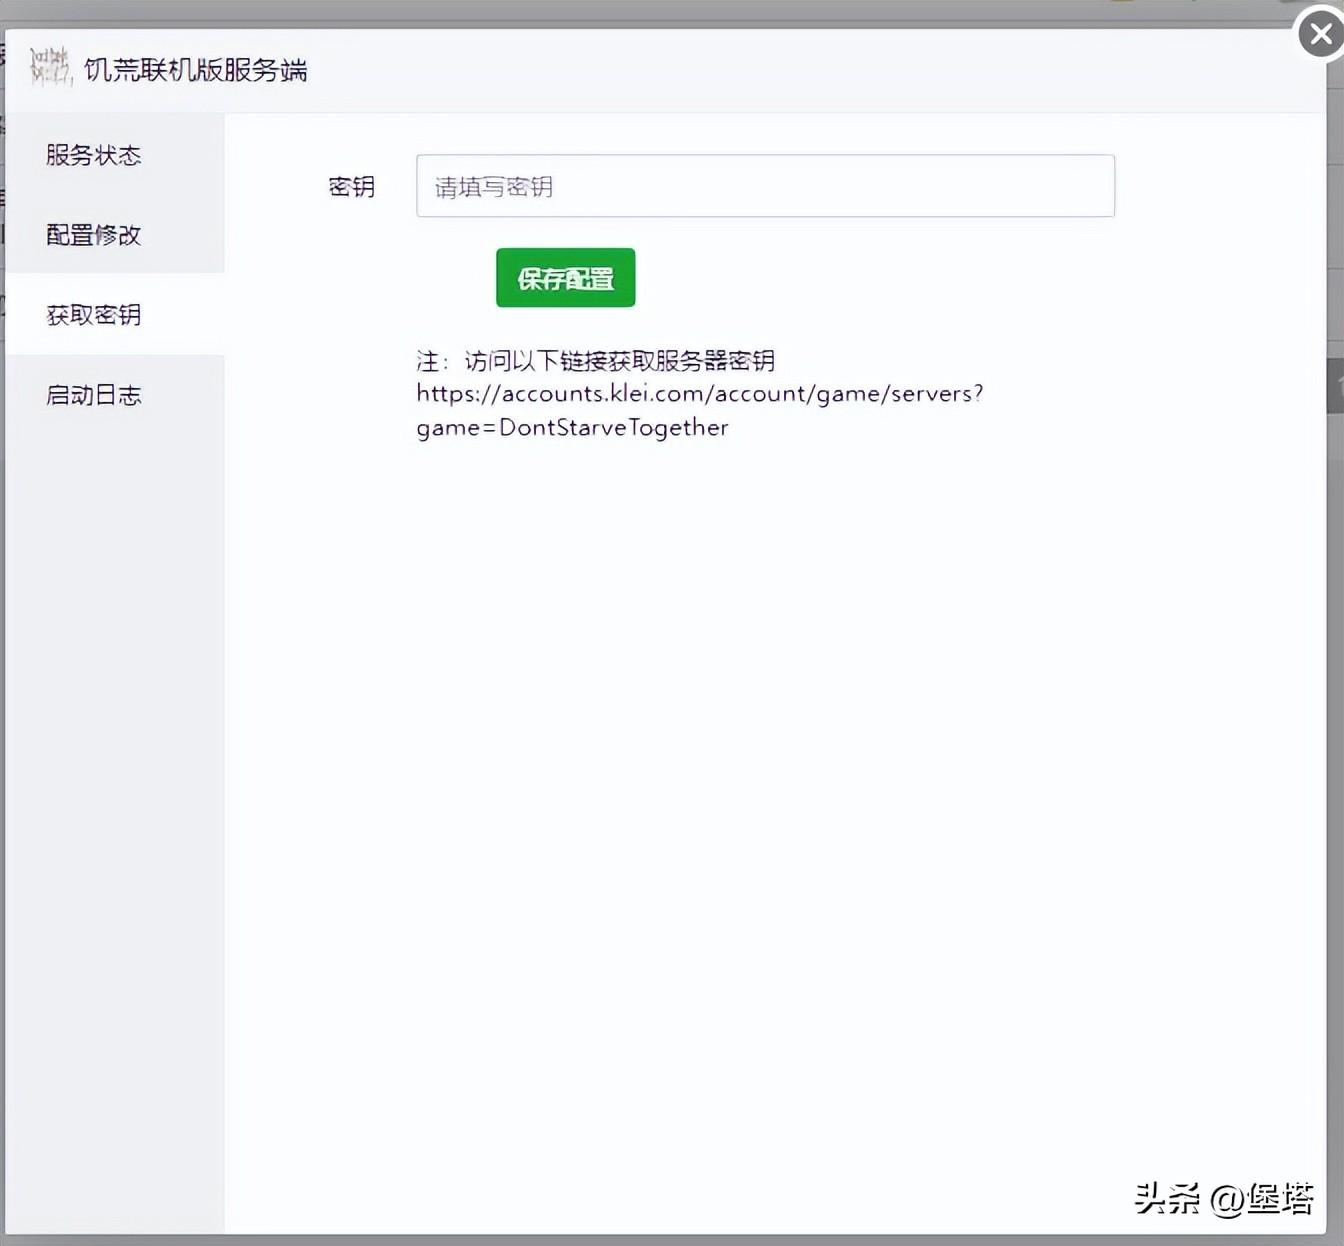Click the 饥荒联机版服务端 title text

click(x=195, y=70)
